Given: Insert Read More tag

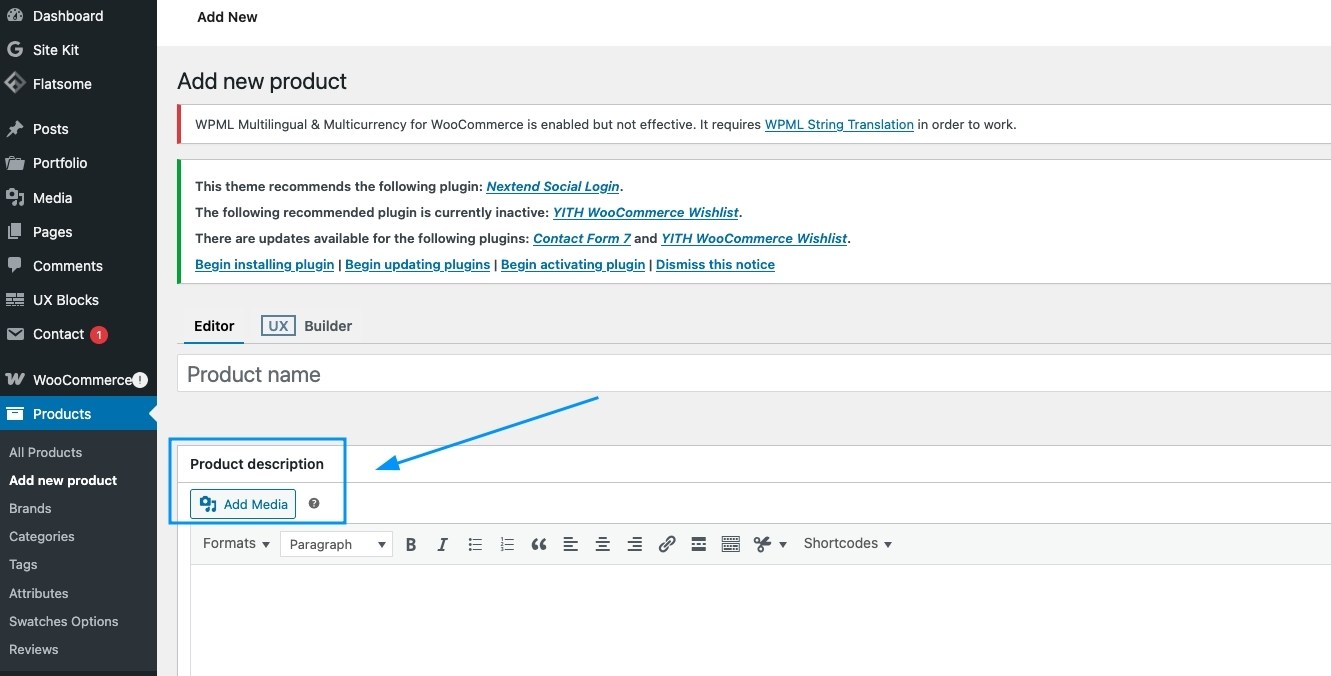Looking at the screenshot, I should point(699,544).
